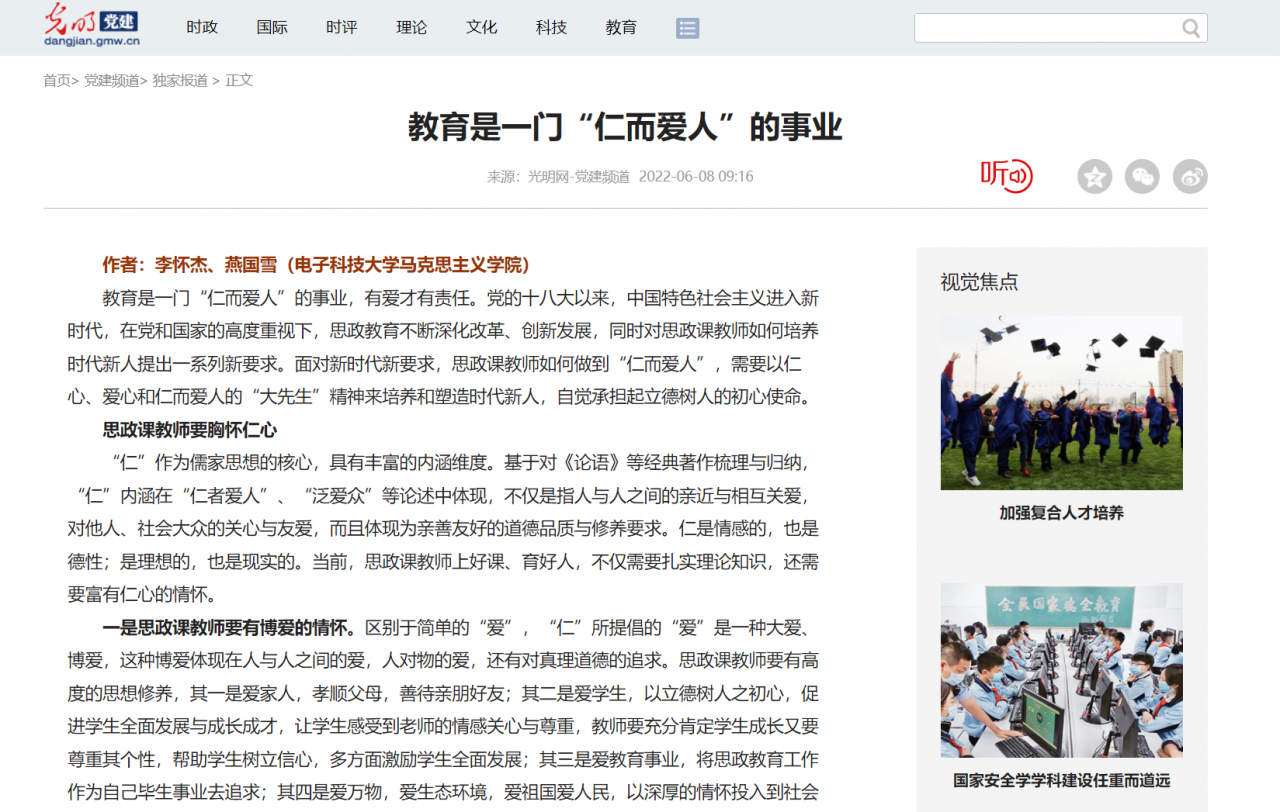Open the list menu icon in navigation bar
Viewport: 1280px width, 812px height.
point(687,28)
